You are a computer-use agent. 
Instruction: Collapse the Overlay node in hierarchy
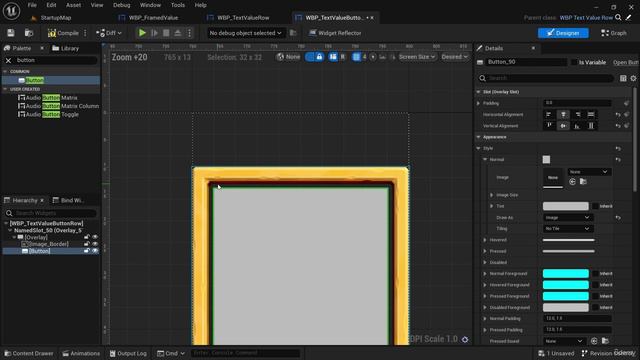click(14, 237)
